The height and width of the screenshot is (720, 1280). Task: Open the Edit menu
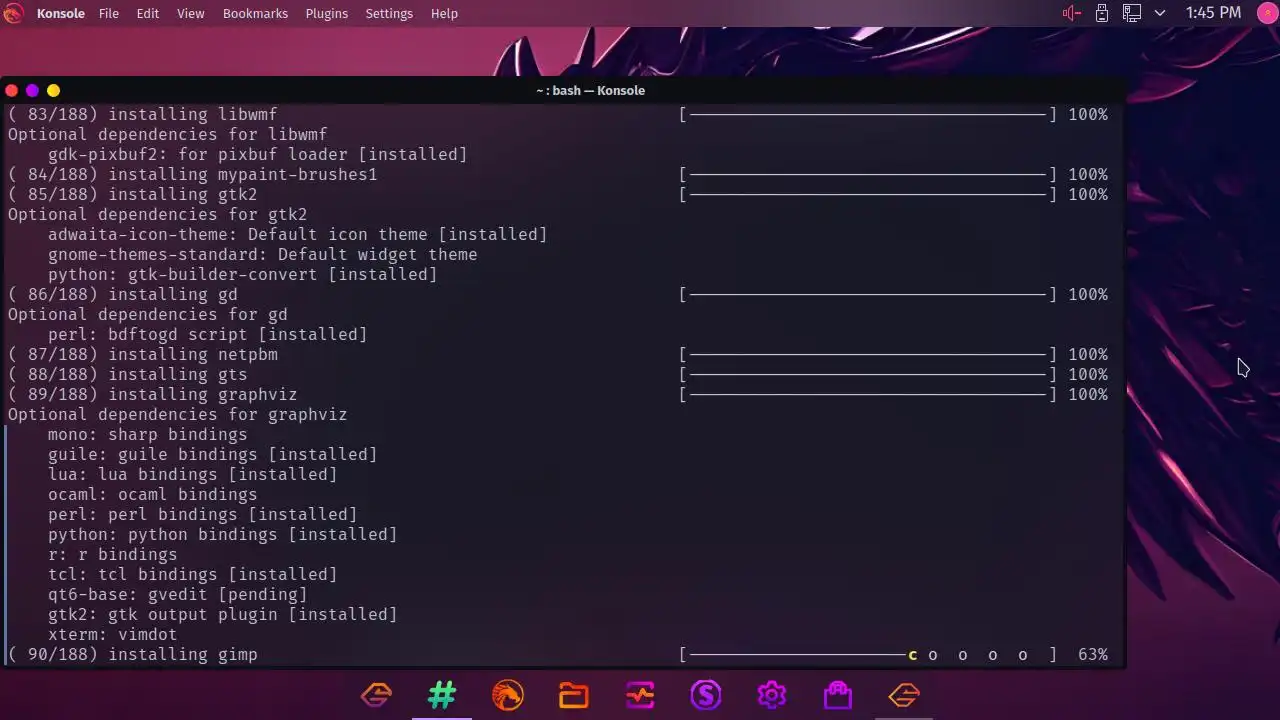point(148,13)
